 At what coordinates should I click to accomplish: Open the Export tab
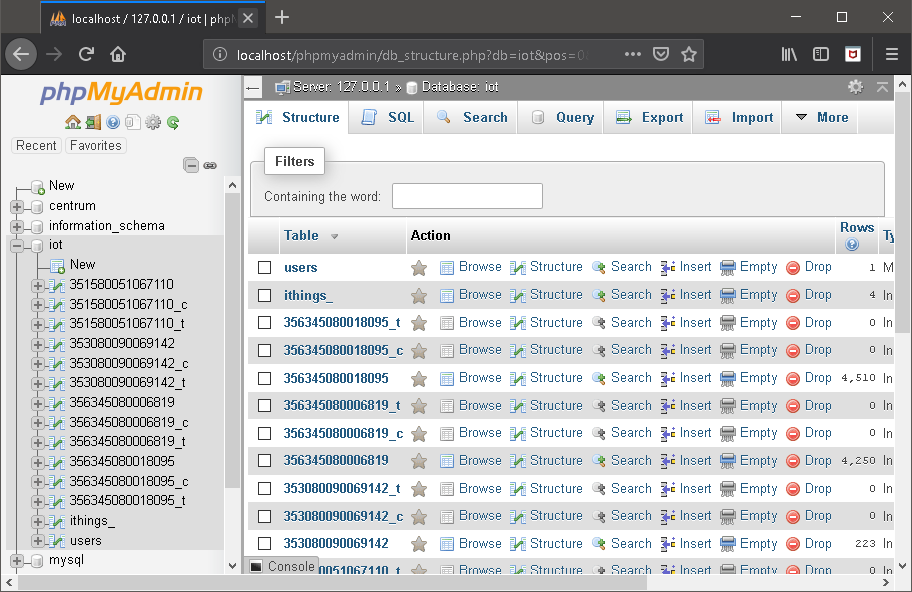coord(649,117)
